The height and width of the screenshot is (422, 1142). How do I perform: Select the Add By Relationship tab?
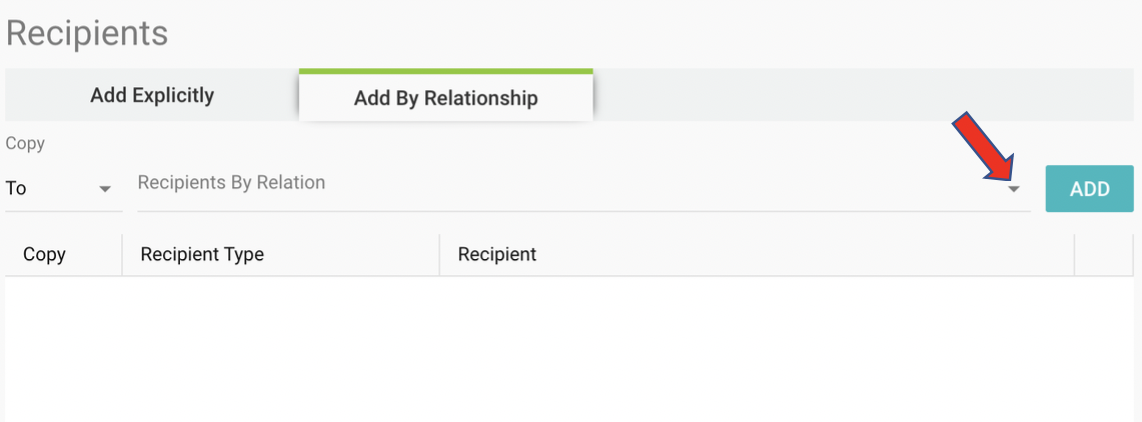point(446,98)
